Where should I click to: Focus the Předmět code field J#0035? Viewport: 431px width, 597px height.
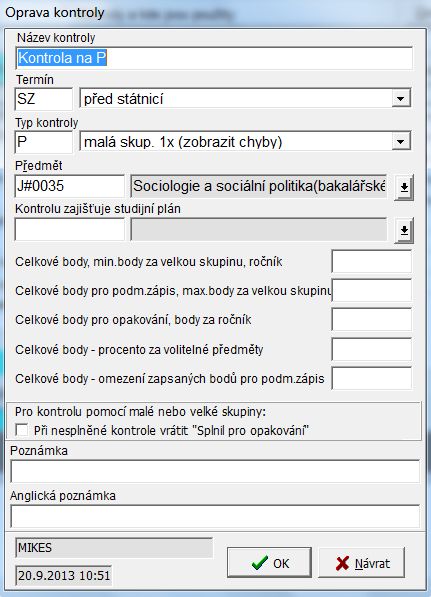click(x=70, y=186)
